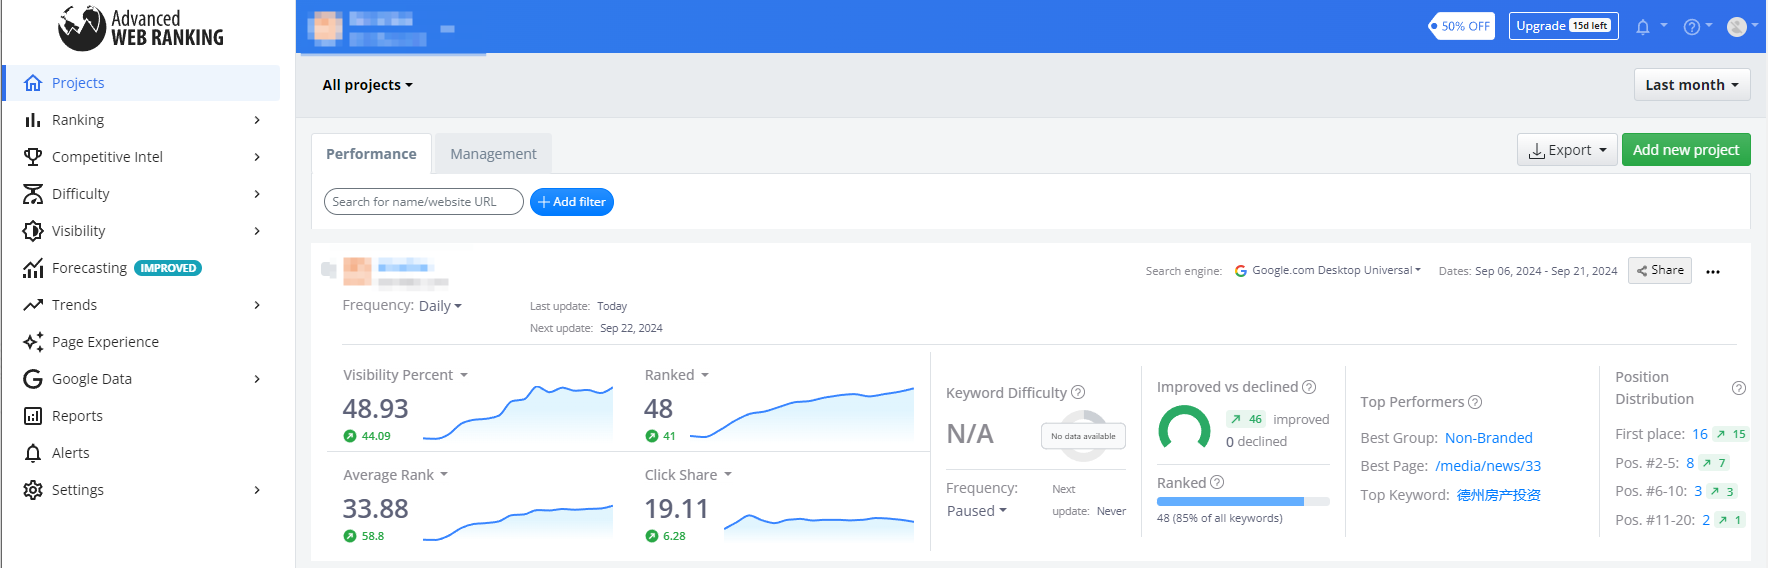Open the project three-dots more menu
The height and width of the screenshot is (568, 1768).
tap(1713, 272)
